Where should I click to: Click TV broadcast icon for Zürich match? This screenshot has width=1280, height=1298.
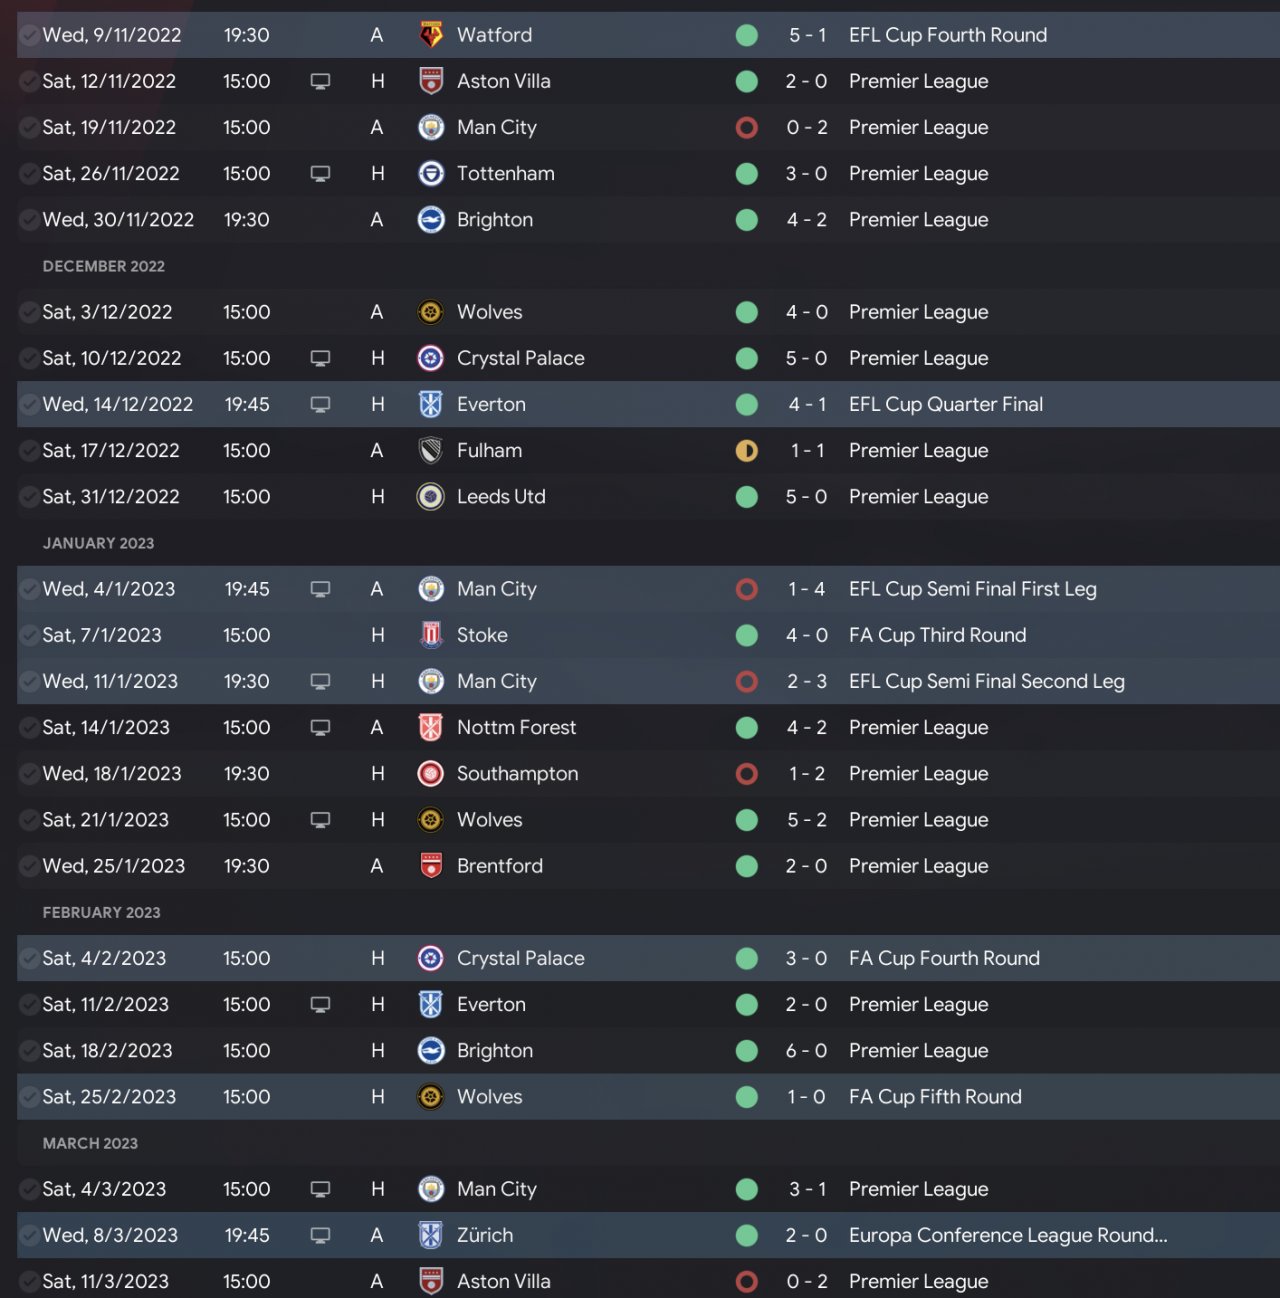tap(320, 1235)
